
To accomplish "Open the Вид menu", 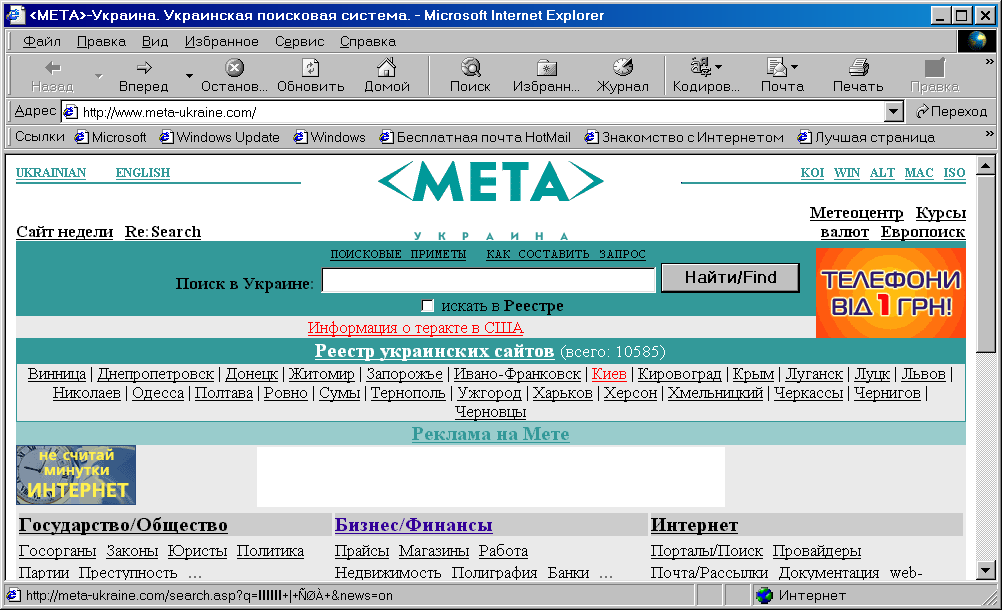I will (x=155, y=42).
